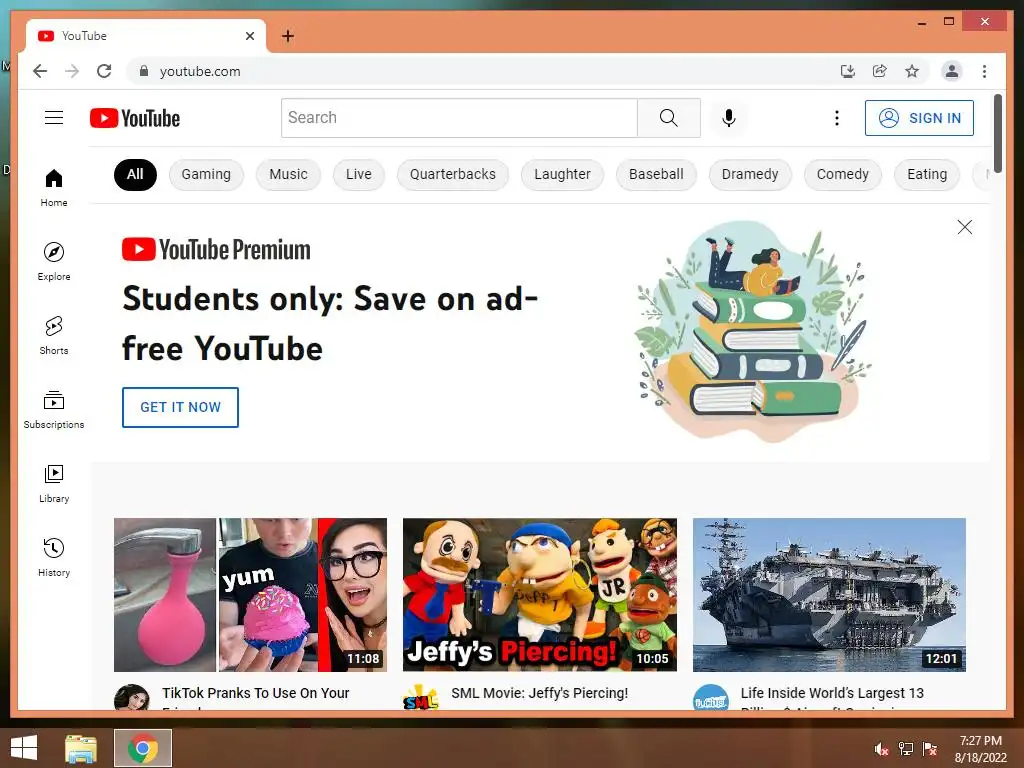Click GET IT NOW button
This screenshot has width=1024, height=768.
tap(180, 407)
